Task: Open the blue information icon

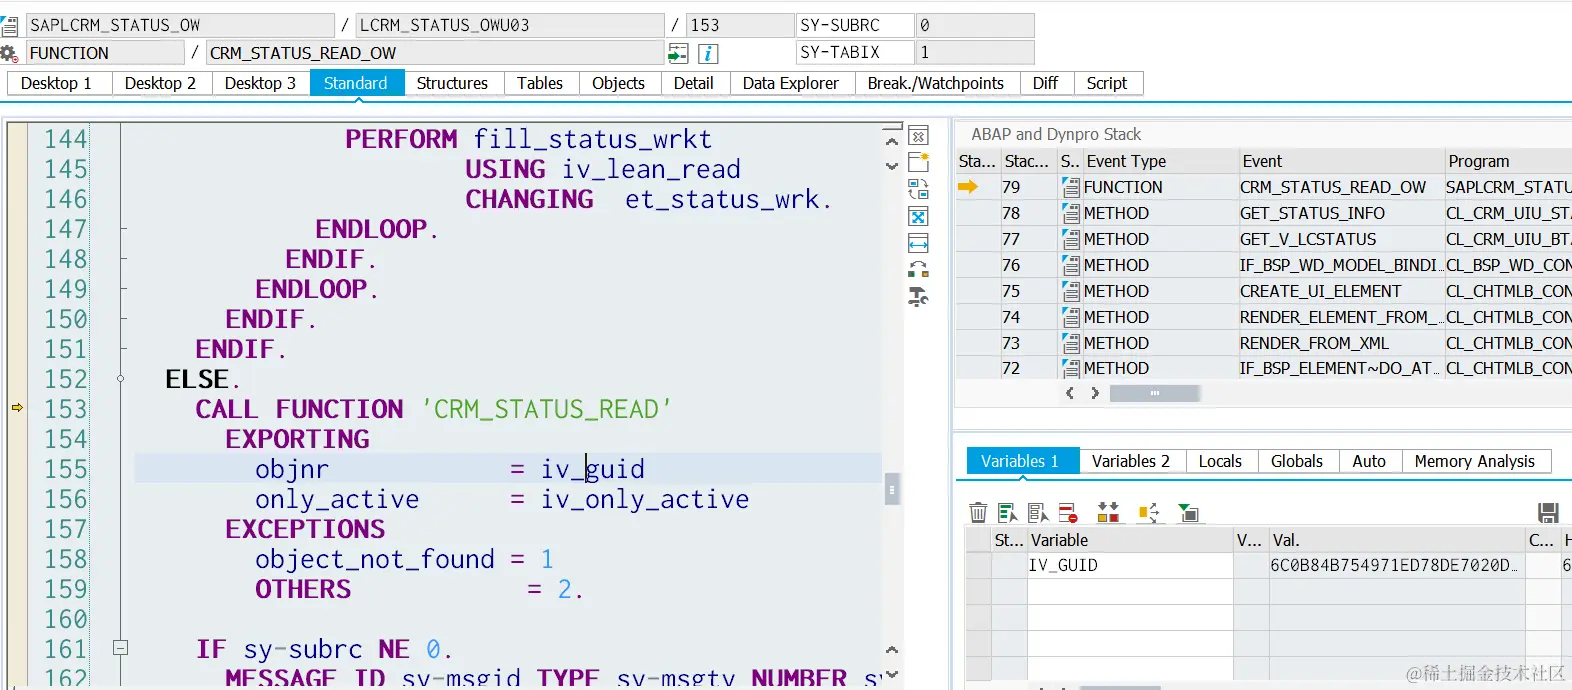Action: point(708,53)
